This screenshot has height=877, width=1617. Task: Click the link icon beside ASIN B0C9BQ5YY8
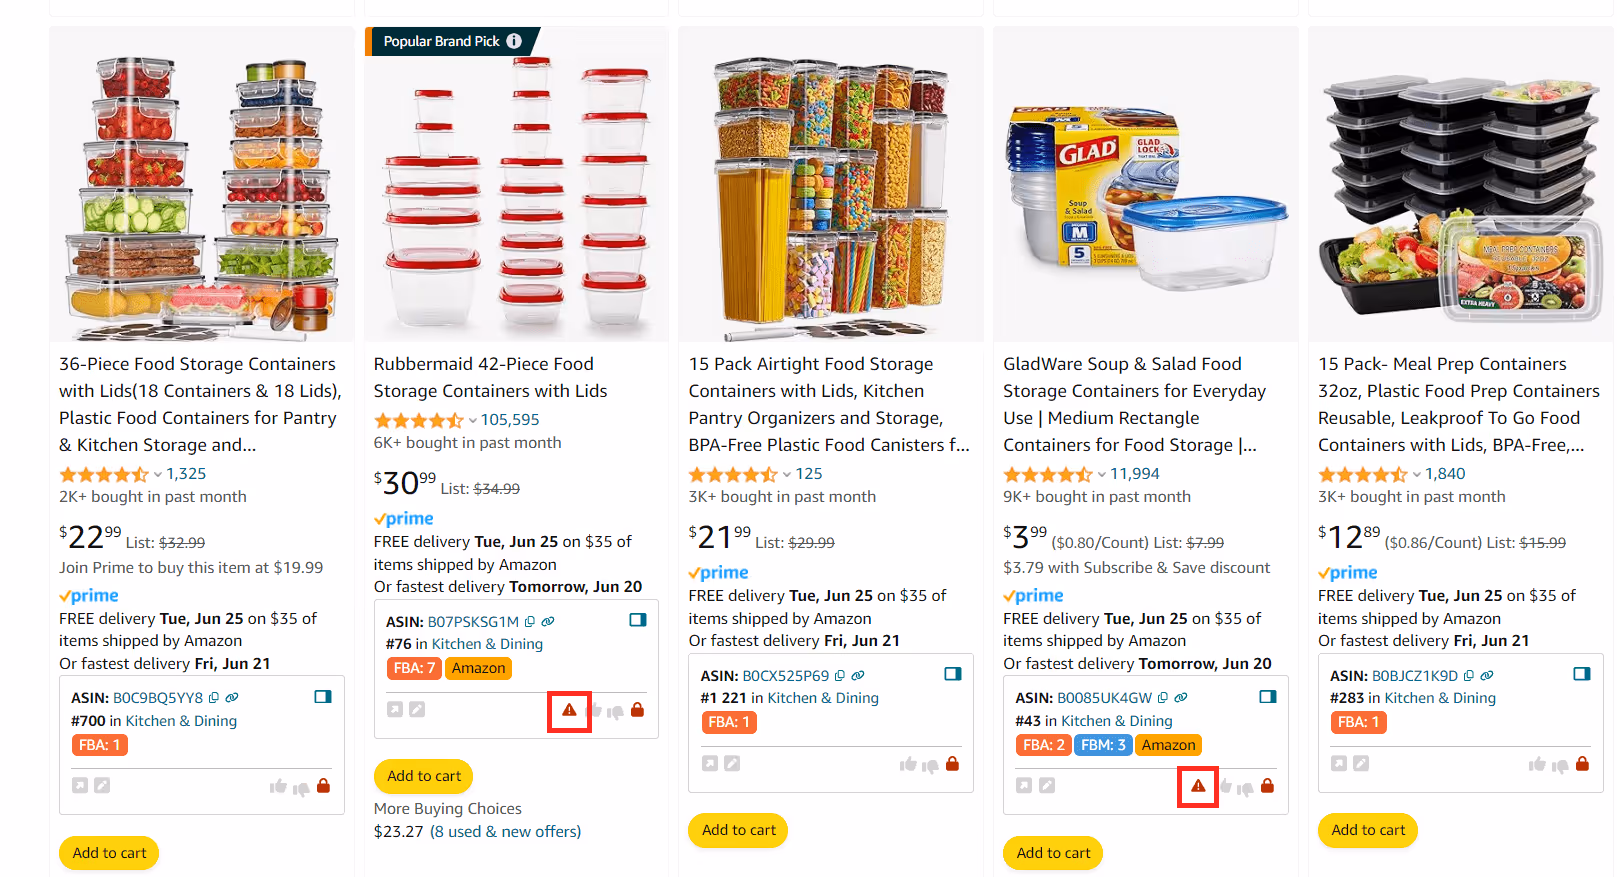coord(232,697)
